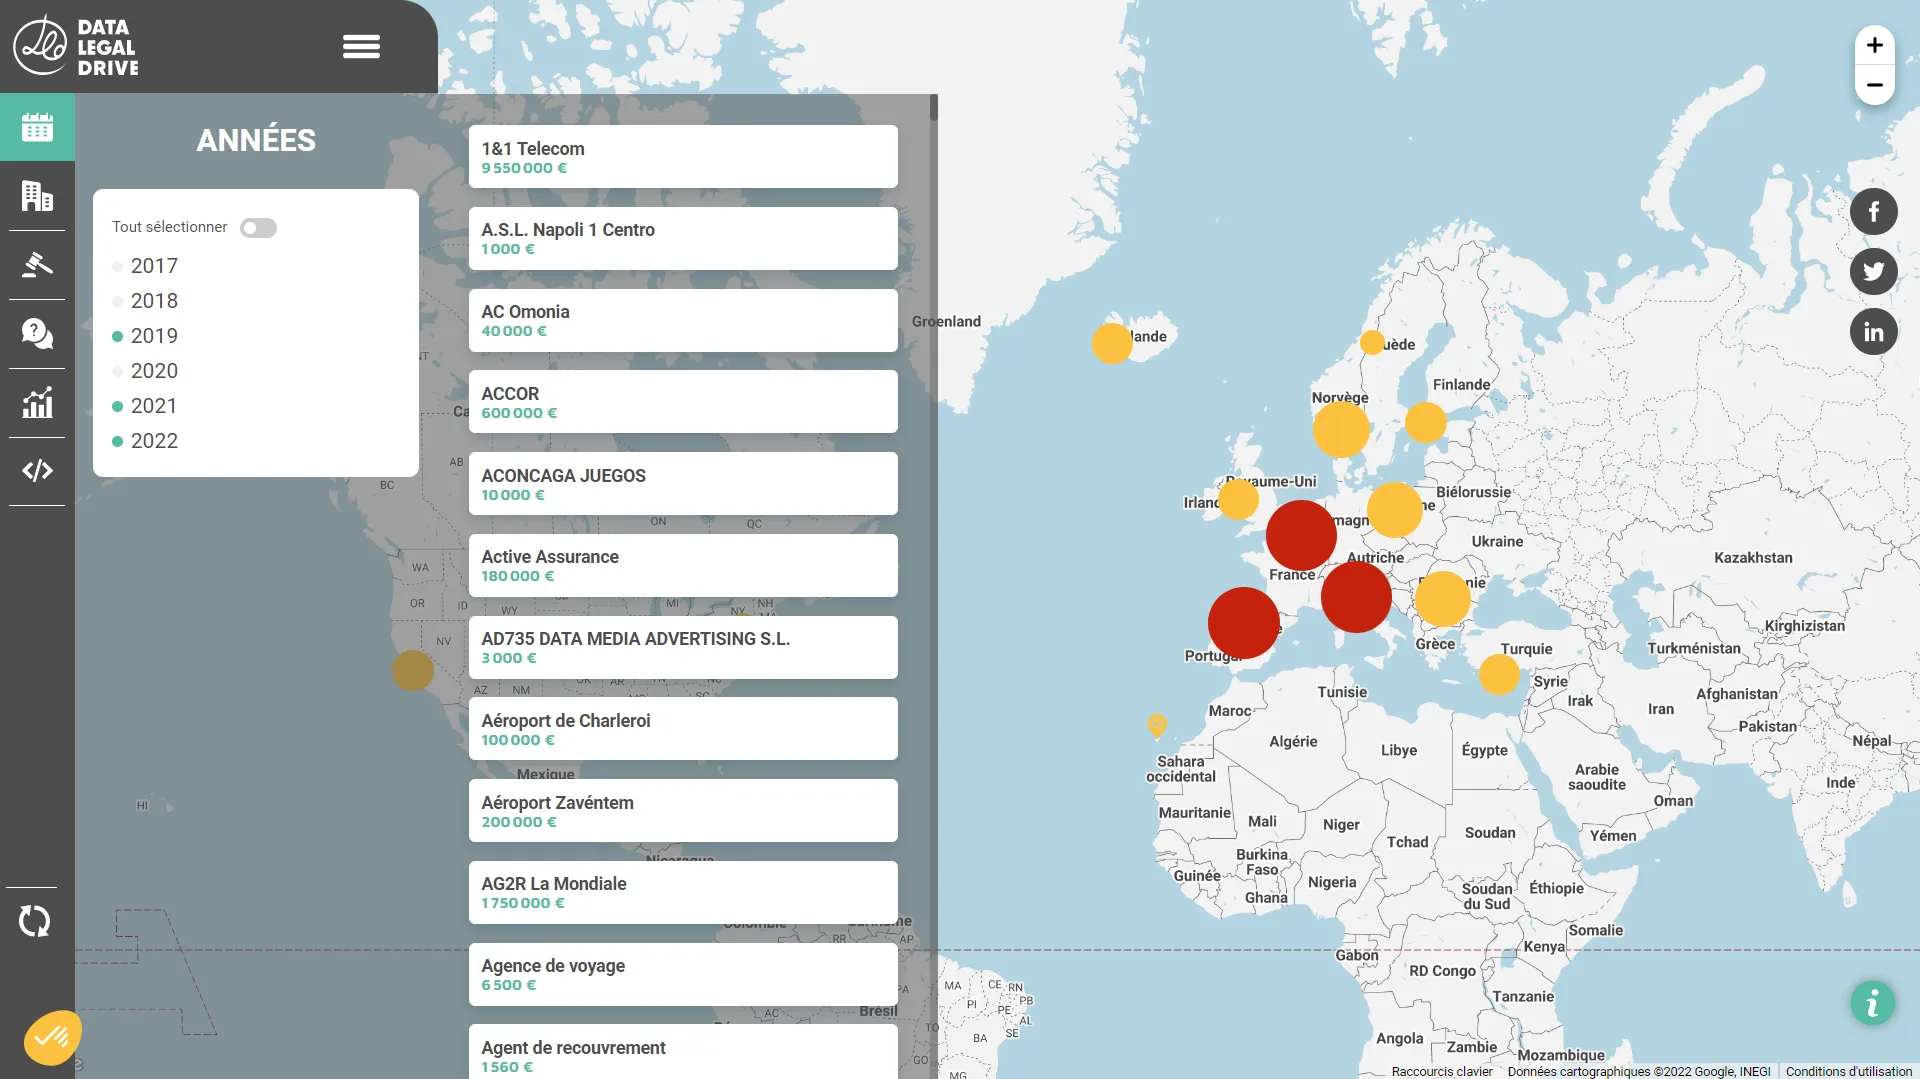The width and height of the screenshot is (1920, 1079).
Task: Open the ACCOR card
Action: tap(683, 402)
